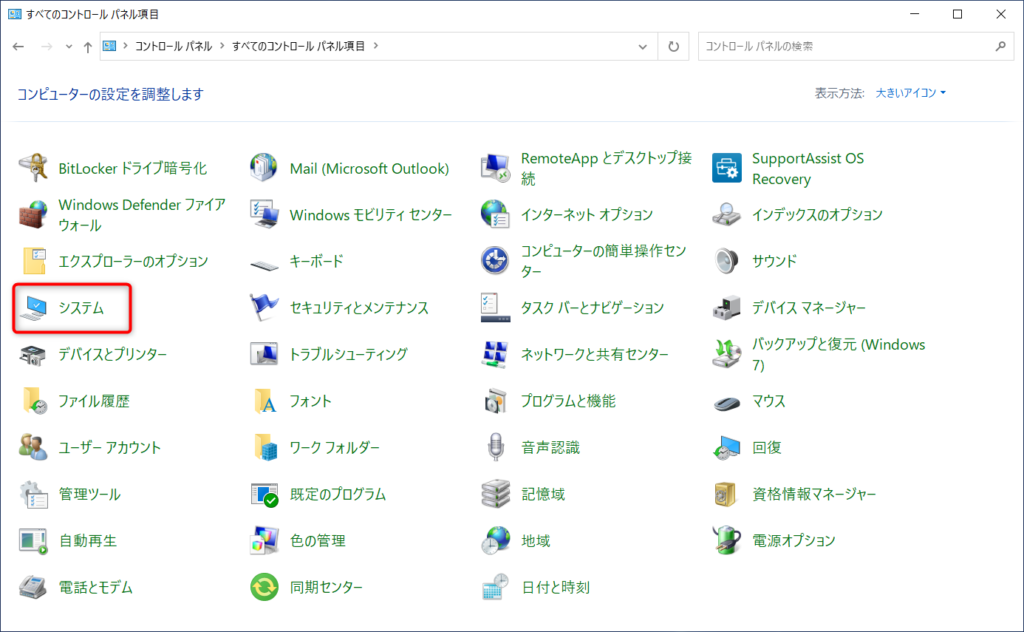Refresh the control panel view

click(x=673, y=46)
